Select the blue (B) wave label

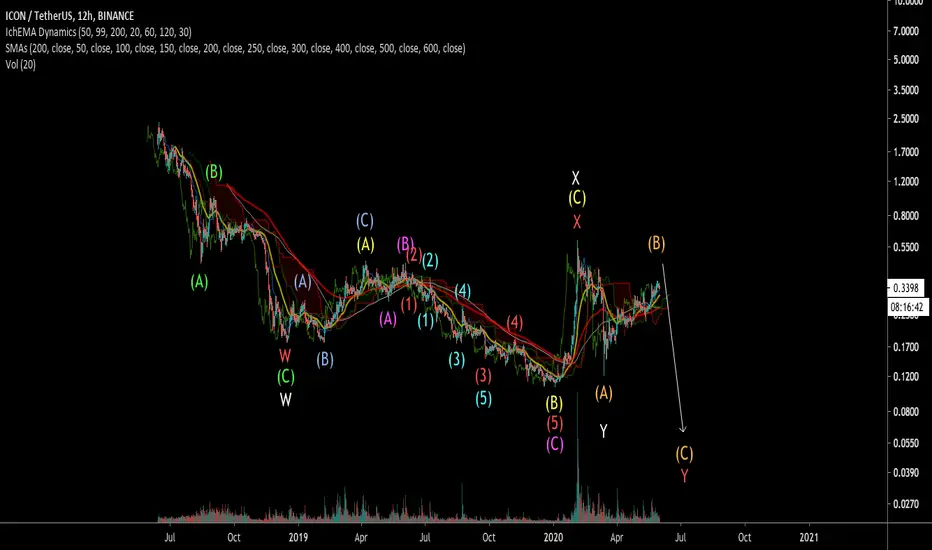[x=325, y=360]
